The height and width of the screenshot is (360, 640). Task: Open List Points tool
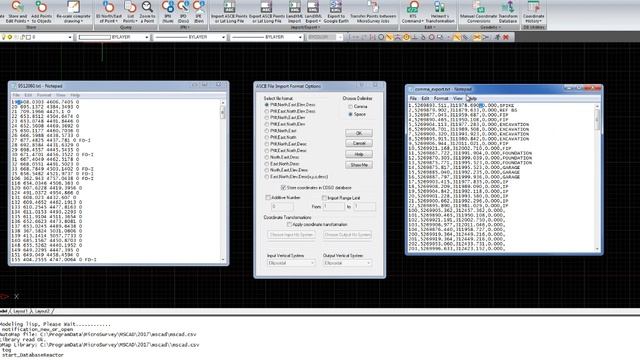pos(130,12)
